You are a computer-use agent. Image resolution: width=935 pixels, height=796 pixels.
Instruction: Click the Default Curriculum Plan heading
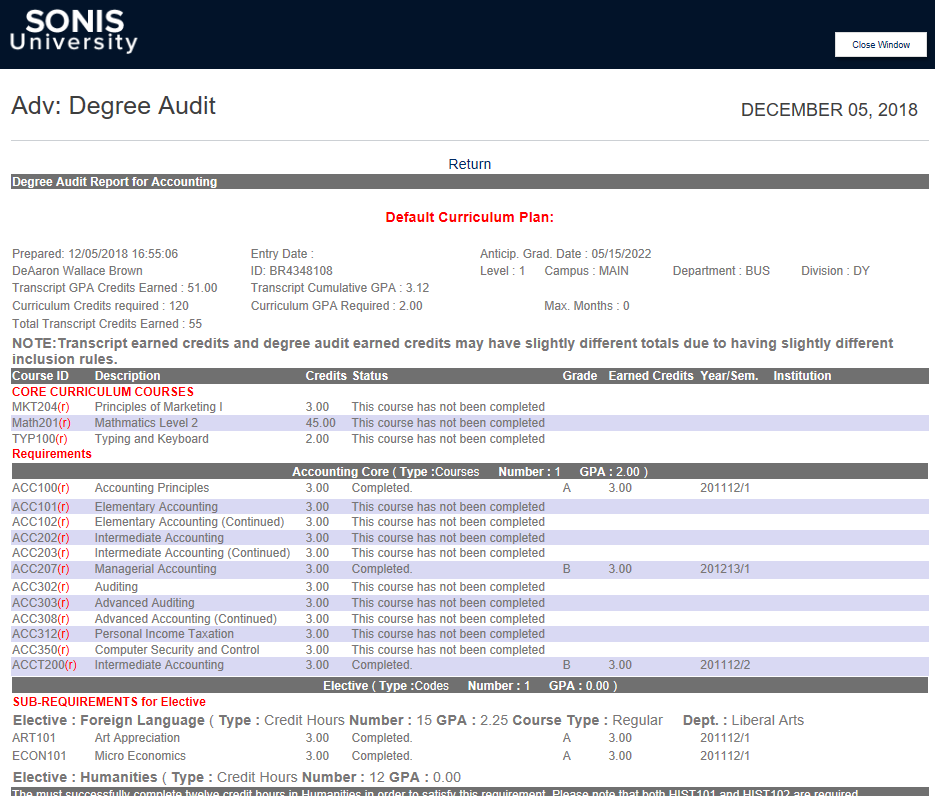point(467,217)
